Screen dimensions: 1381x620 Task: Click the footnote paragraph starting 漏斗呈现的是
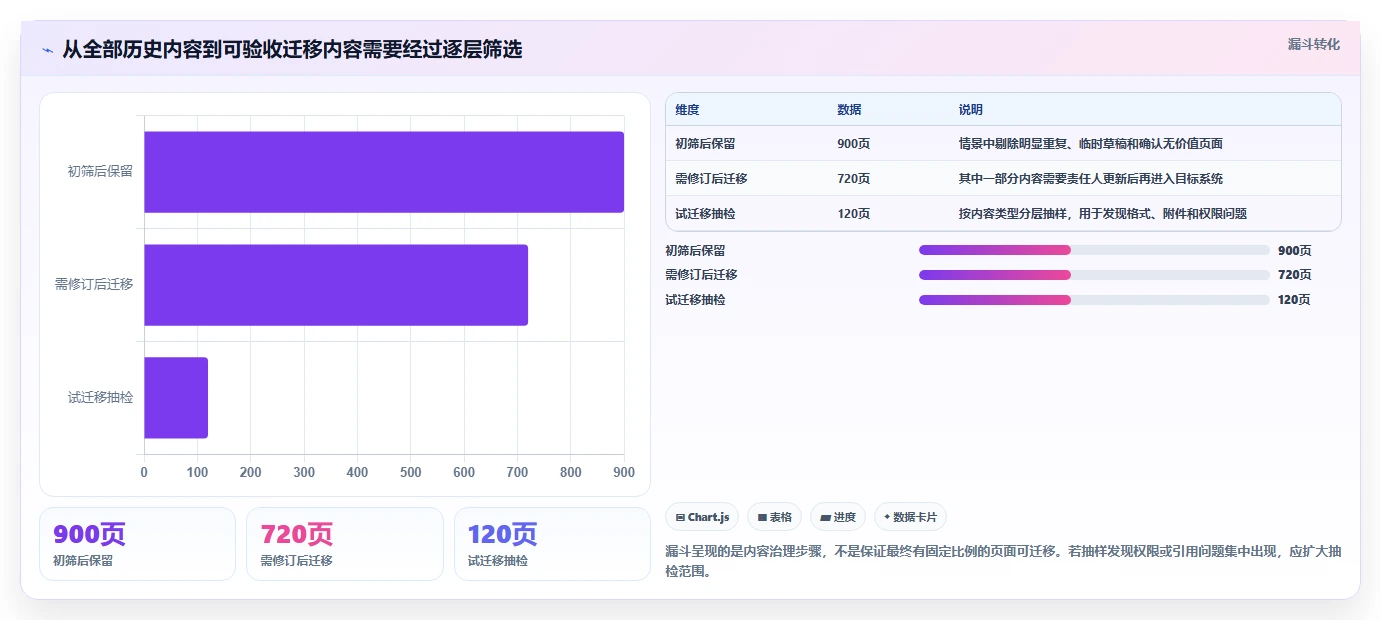[1003, 562]
